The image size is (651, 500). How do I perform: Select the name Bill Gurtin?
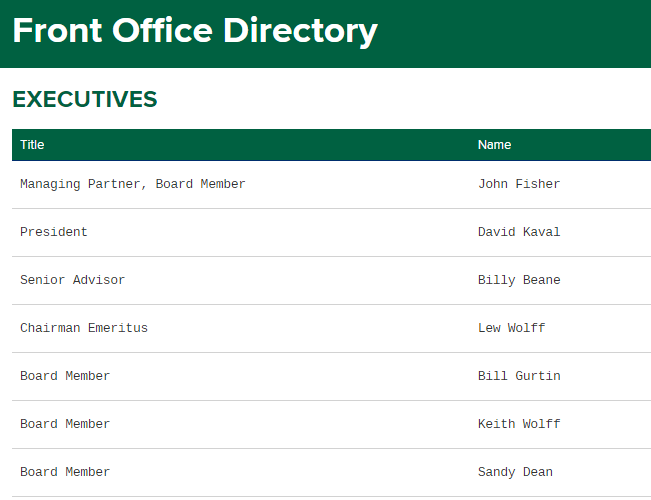click(519, 376)
